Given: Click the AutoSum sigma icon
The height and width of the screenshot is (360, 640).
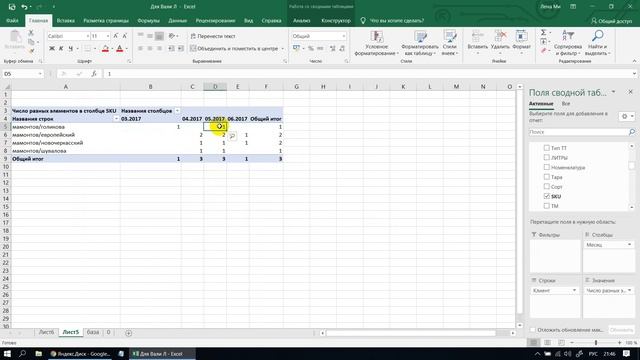Looking at the screenshot, I should pyautogui.click(x=543, y=32).
